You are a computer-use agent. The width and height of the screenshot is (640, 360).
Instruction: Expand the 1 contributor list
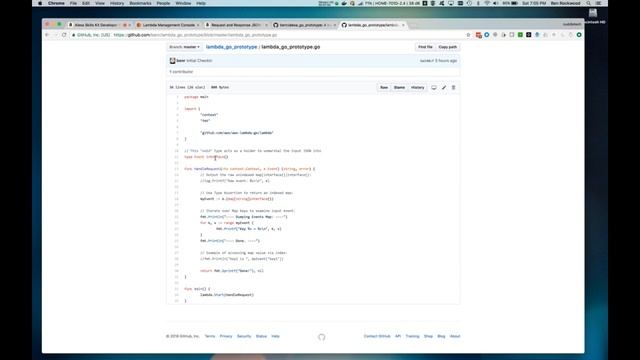pos(181,72)
